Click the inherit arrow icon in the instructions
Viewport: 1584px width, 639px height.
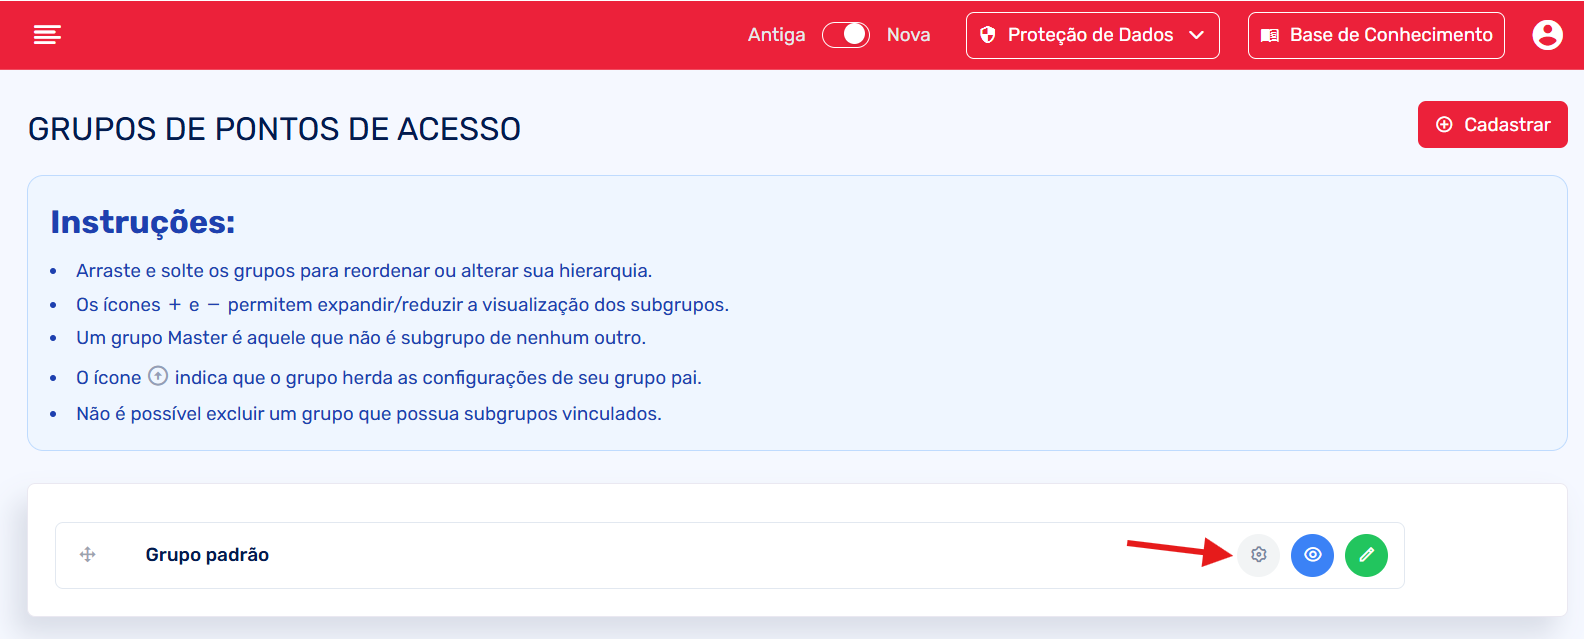pos(158,377)
